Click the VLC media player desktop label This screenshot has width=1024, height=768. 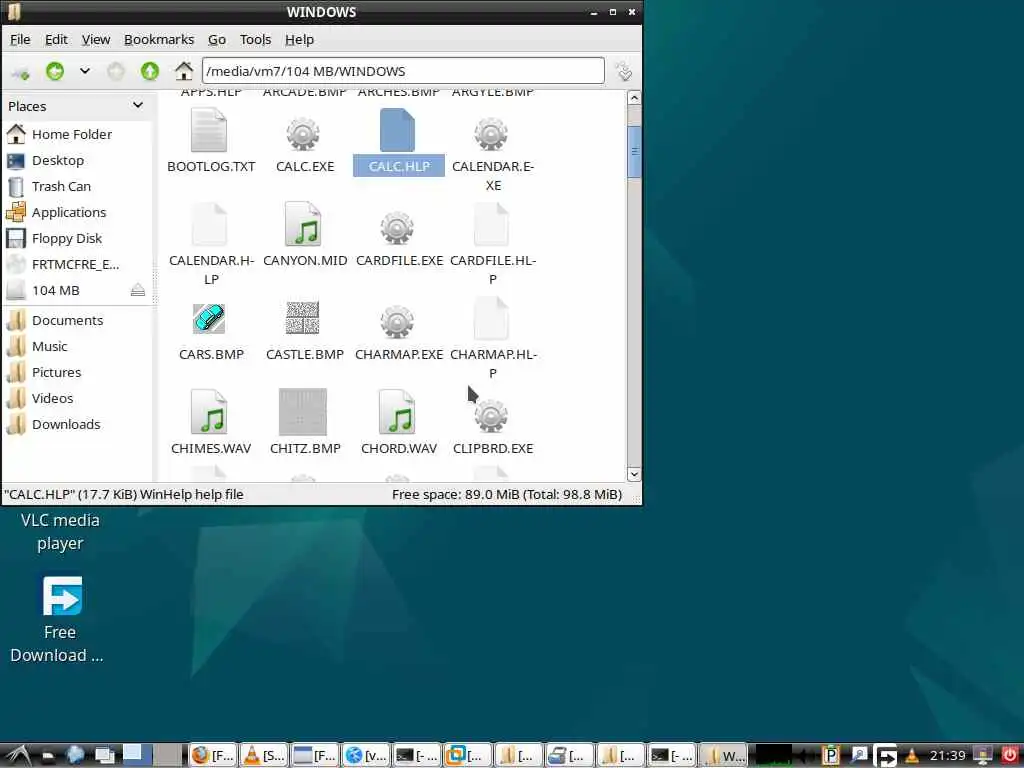click(x=60, y=532)
